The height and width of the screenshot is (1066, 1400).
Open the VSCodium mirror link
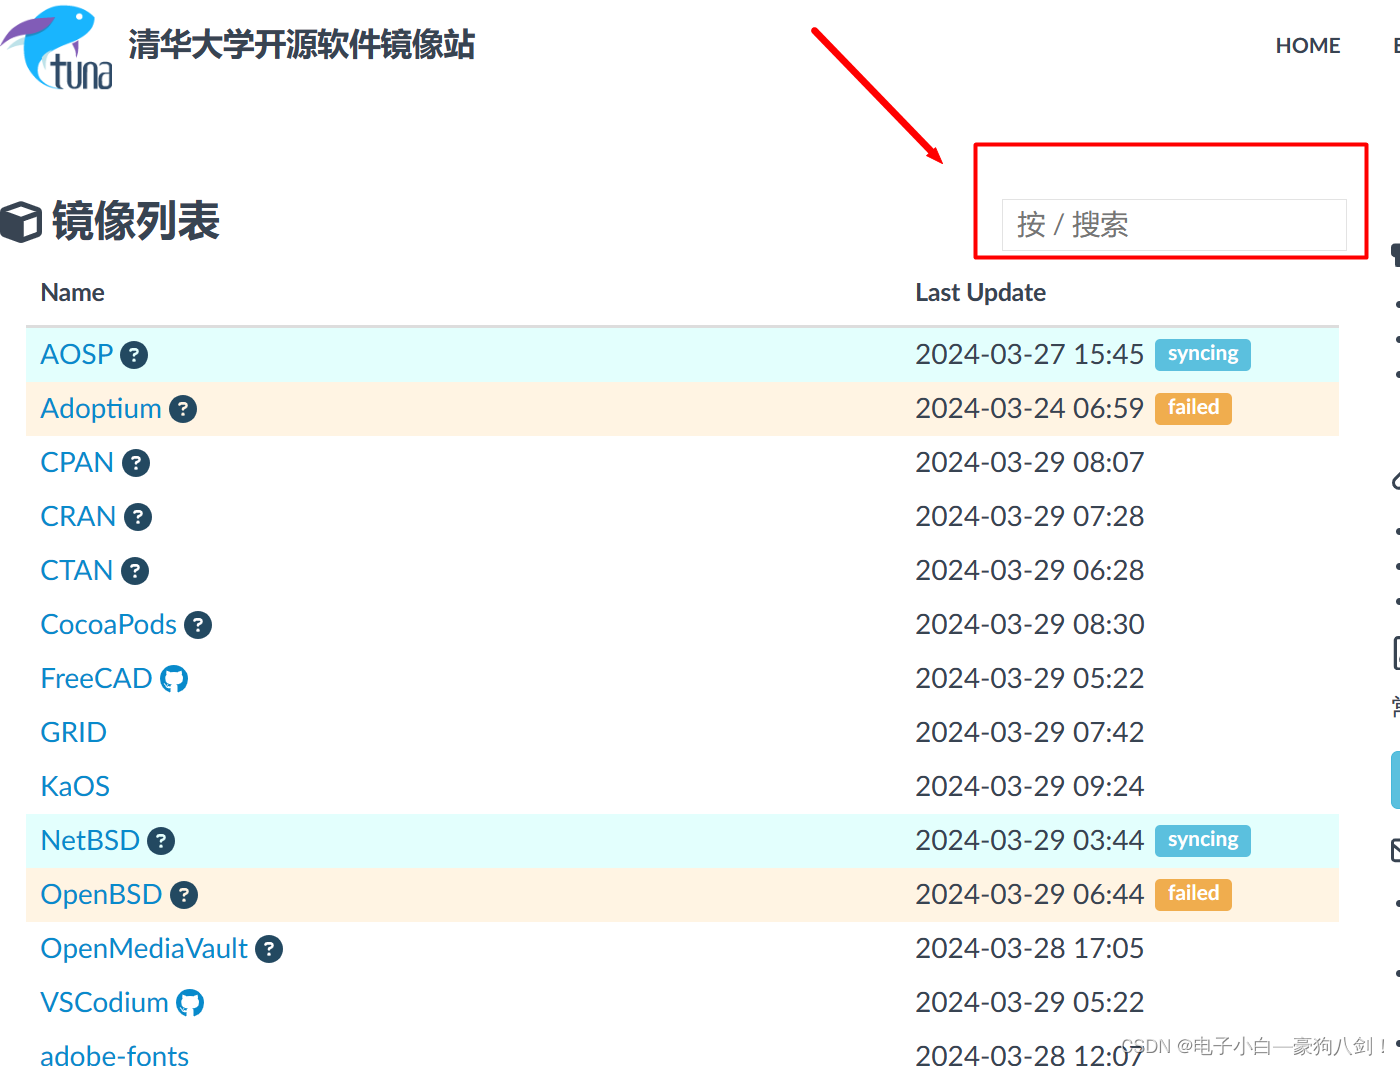104,1002
